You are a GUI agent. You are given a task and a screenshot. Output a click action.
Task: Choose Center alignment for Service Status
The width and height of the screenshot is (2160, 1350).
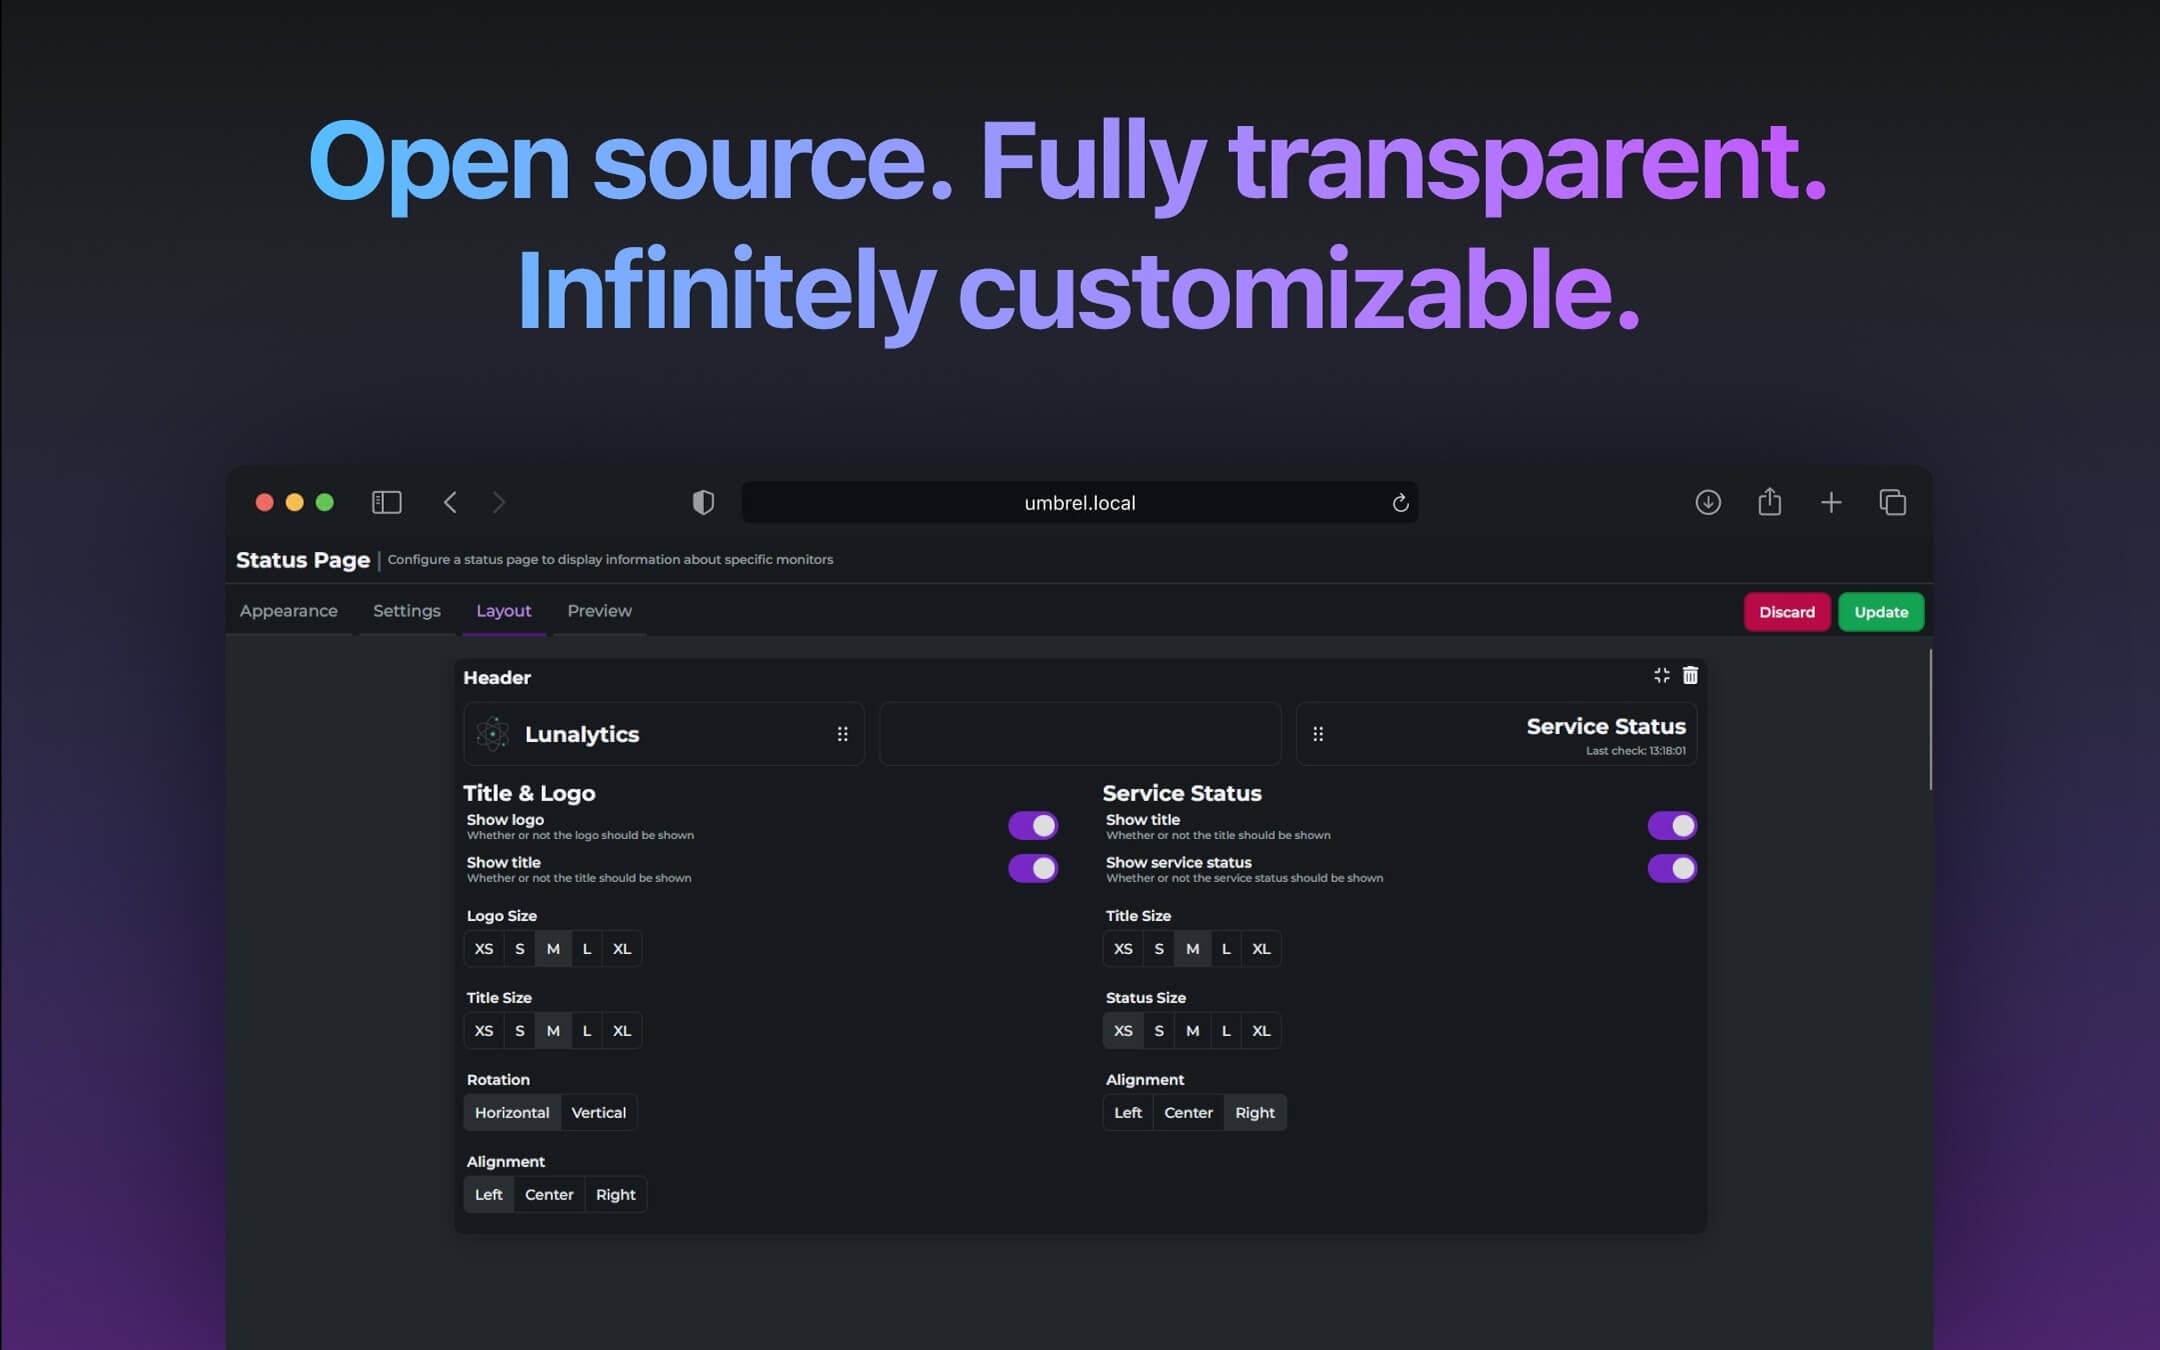coord(1187,1112)
